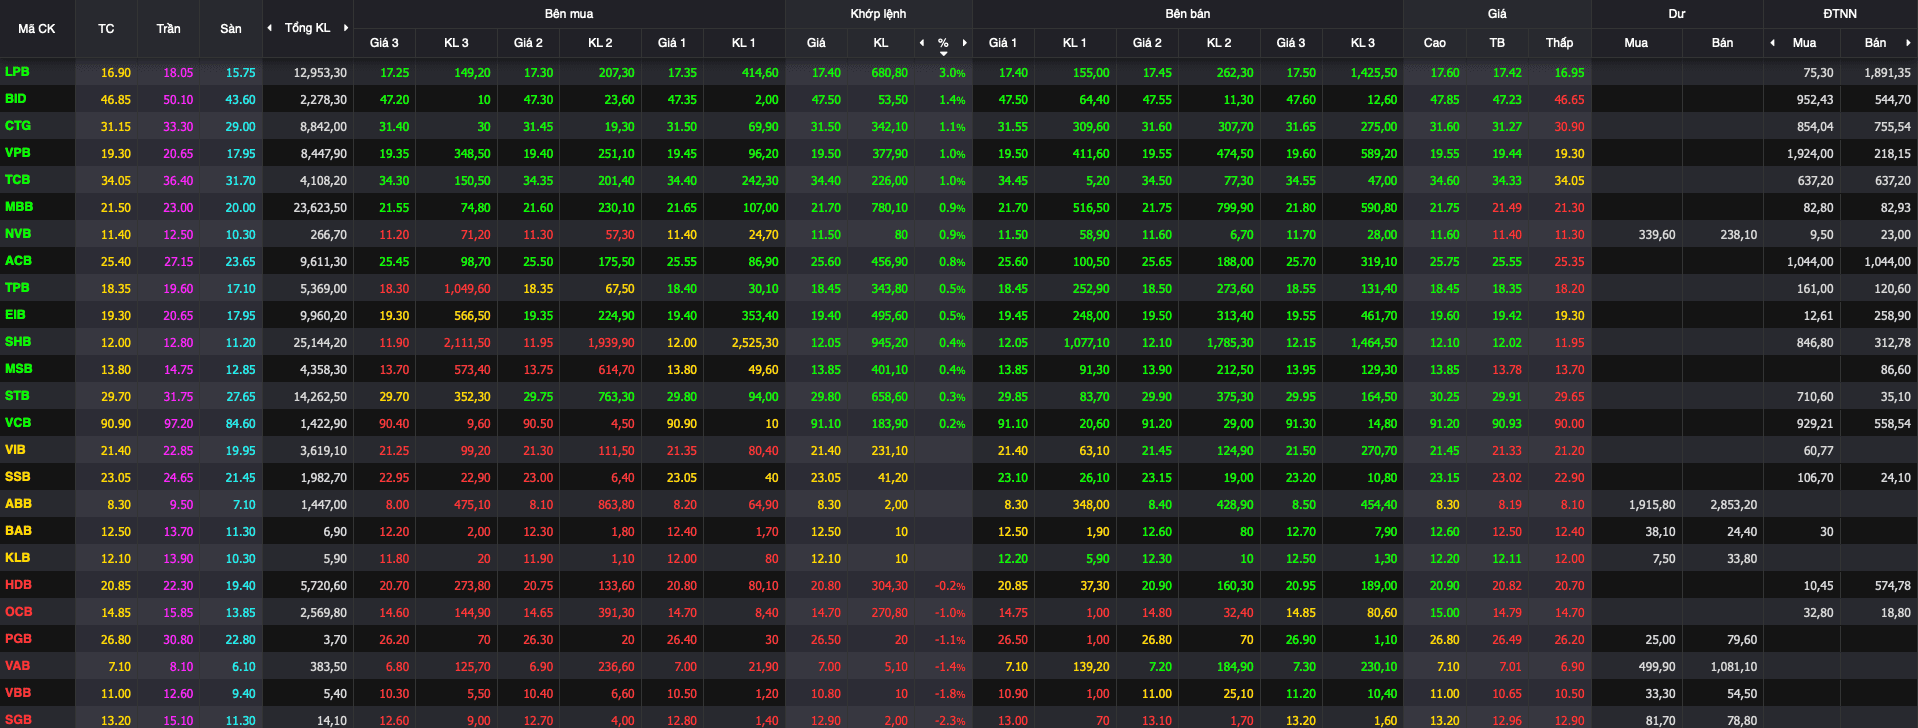
Task: Click the right arrow beside Tổng KL header
Action: pyautogui.click(x=346, y=28)
